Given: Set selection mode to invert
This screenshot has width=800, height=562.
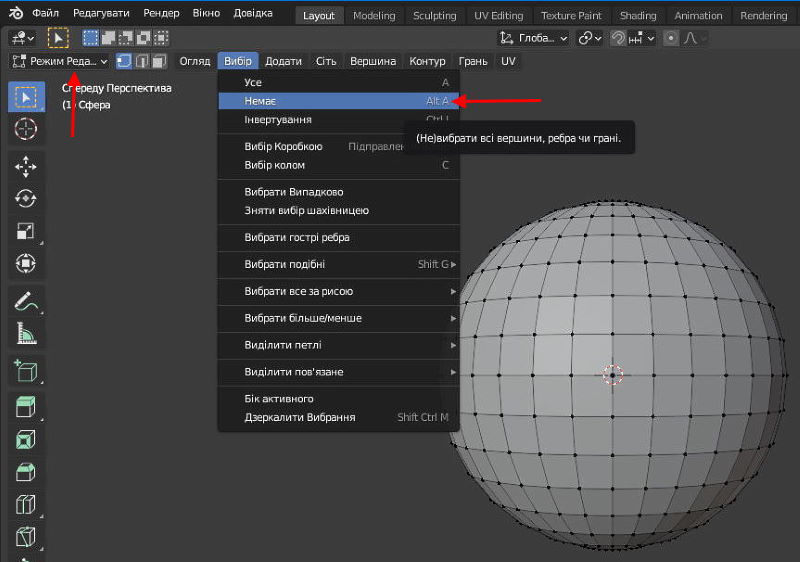Looking at the screenshot, I should coord(144,38).
